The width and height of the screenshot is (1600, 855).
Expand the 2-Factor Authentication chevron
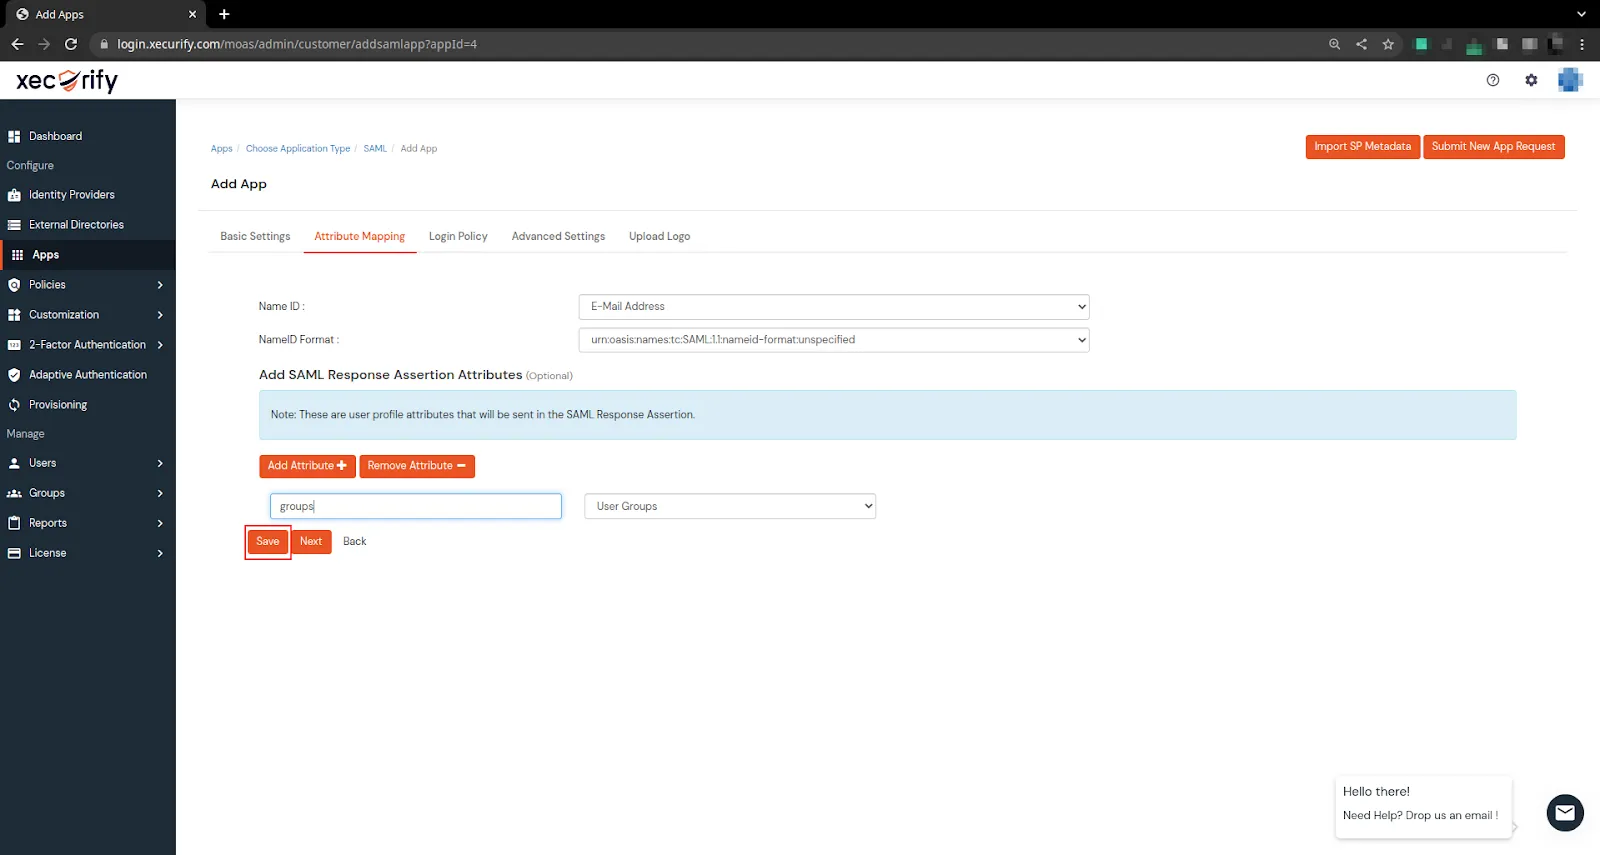160,345
